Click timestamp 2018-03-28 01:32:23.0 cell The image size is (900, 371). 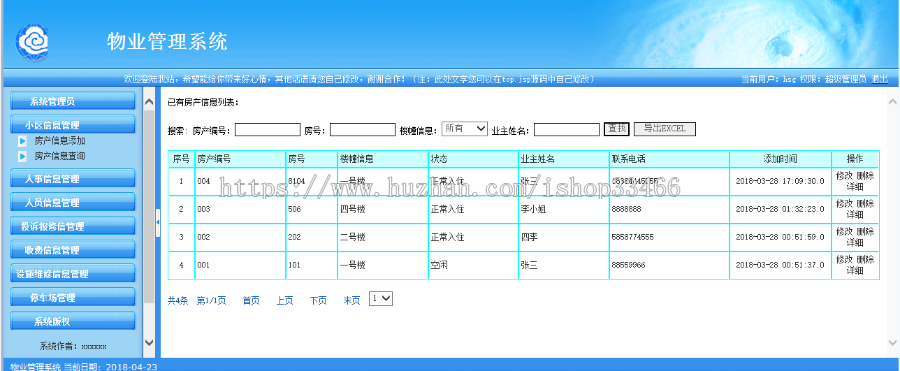[x=780, y=210]
